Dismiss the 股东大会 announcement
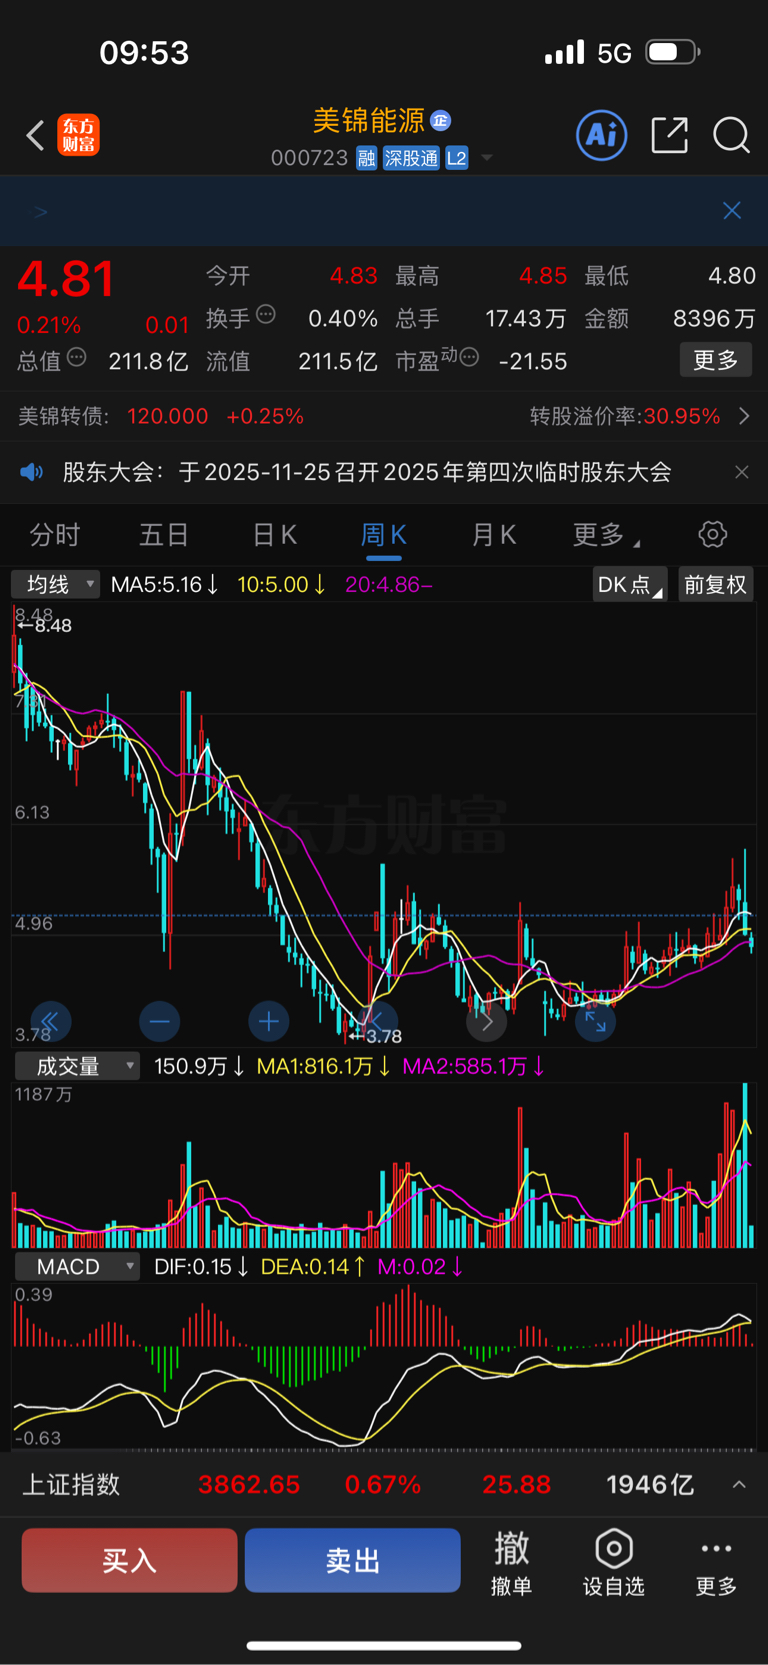 [741, 472]
